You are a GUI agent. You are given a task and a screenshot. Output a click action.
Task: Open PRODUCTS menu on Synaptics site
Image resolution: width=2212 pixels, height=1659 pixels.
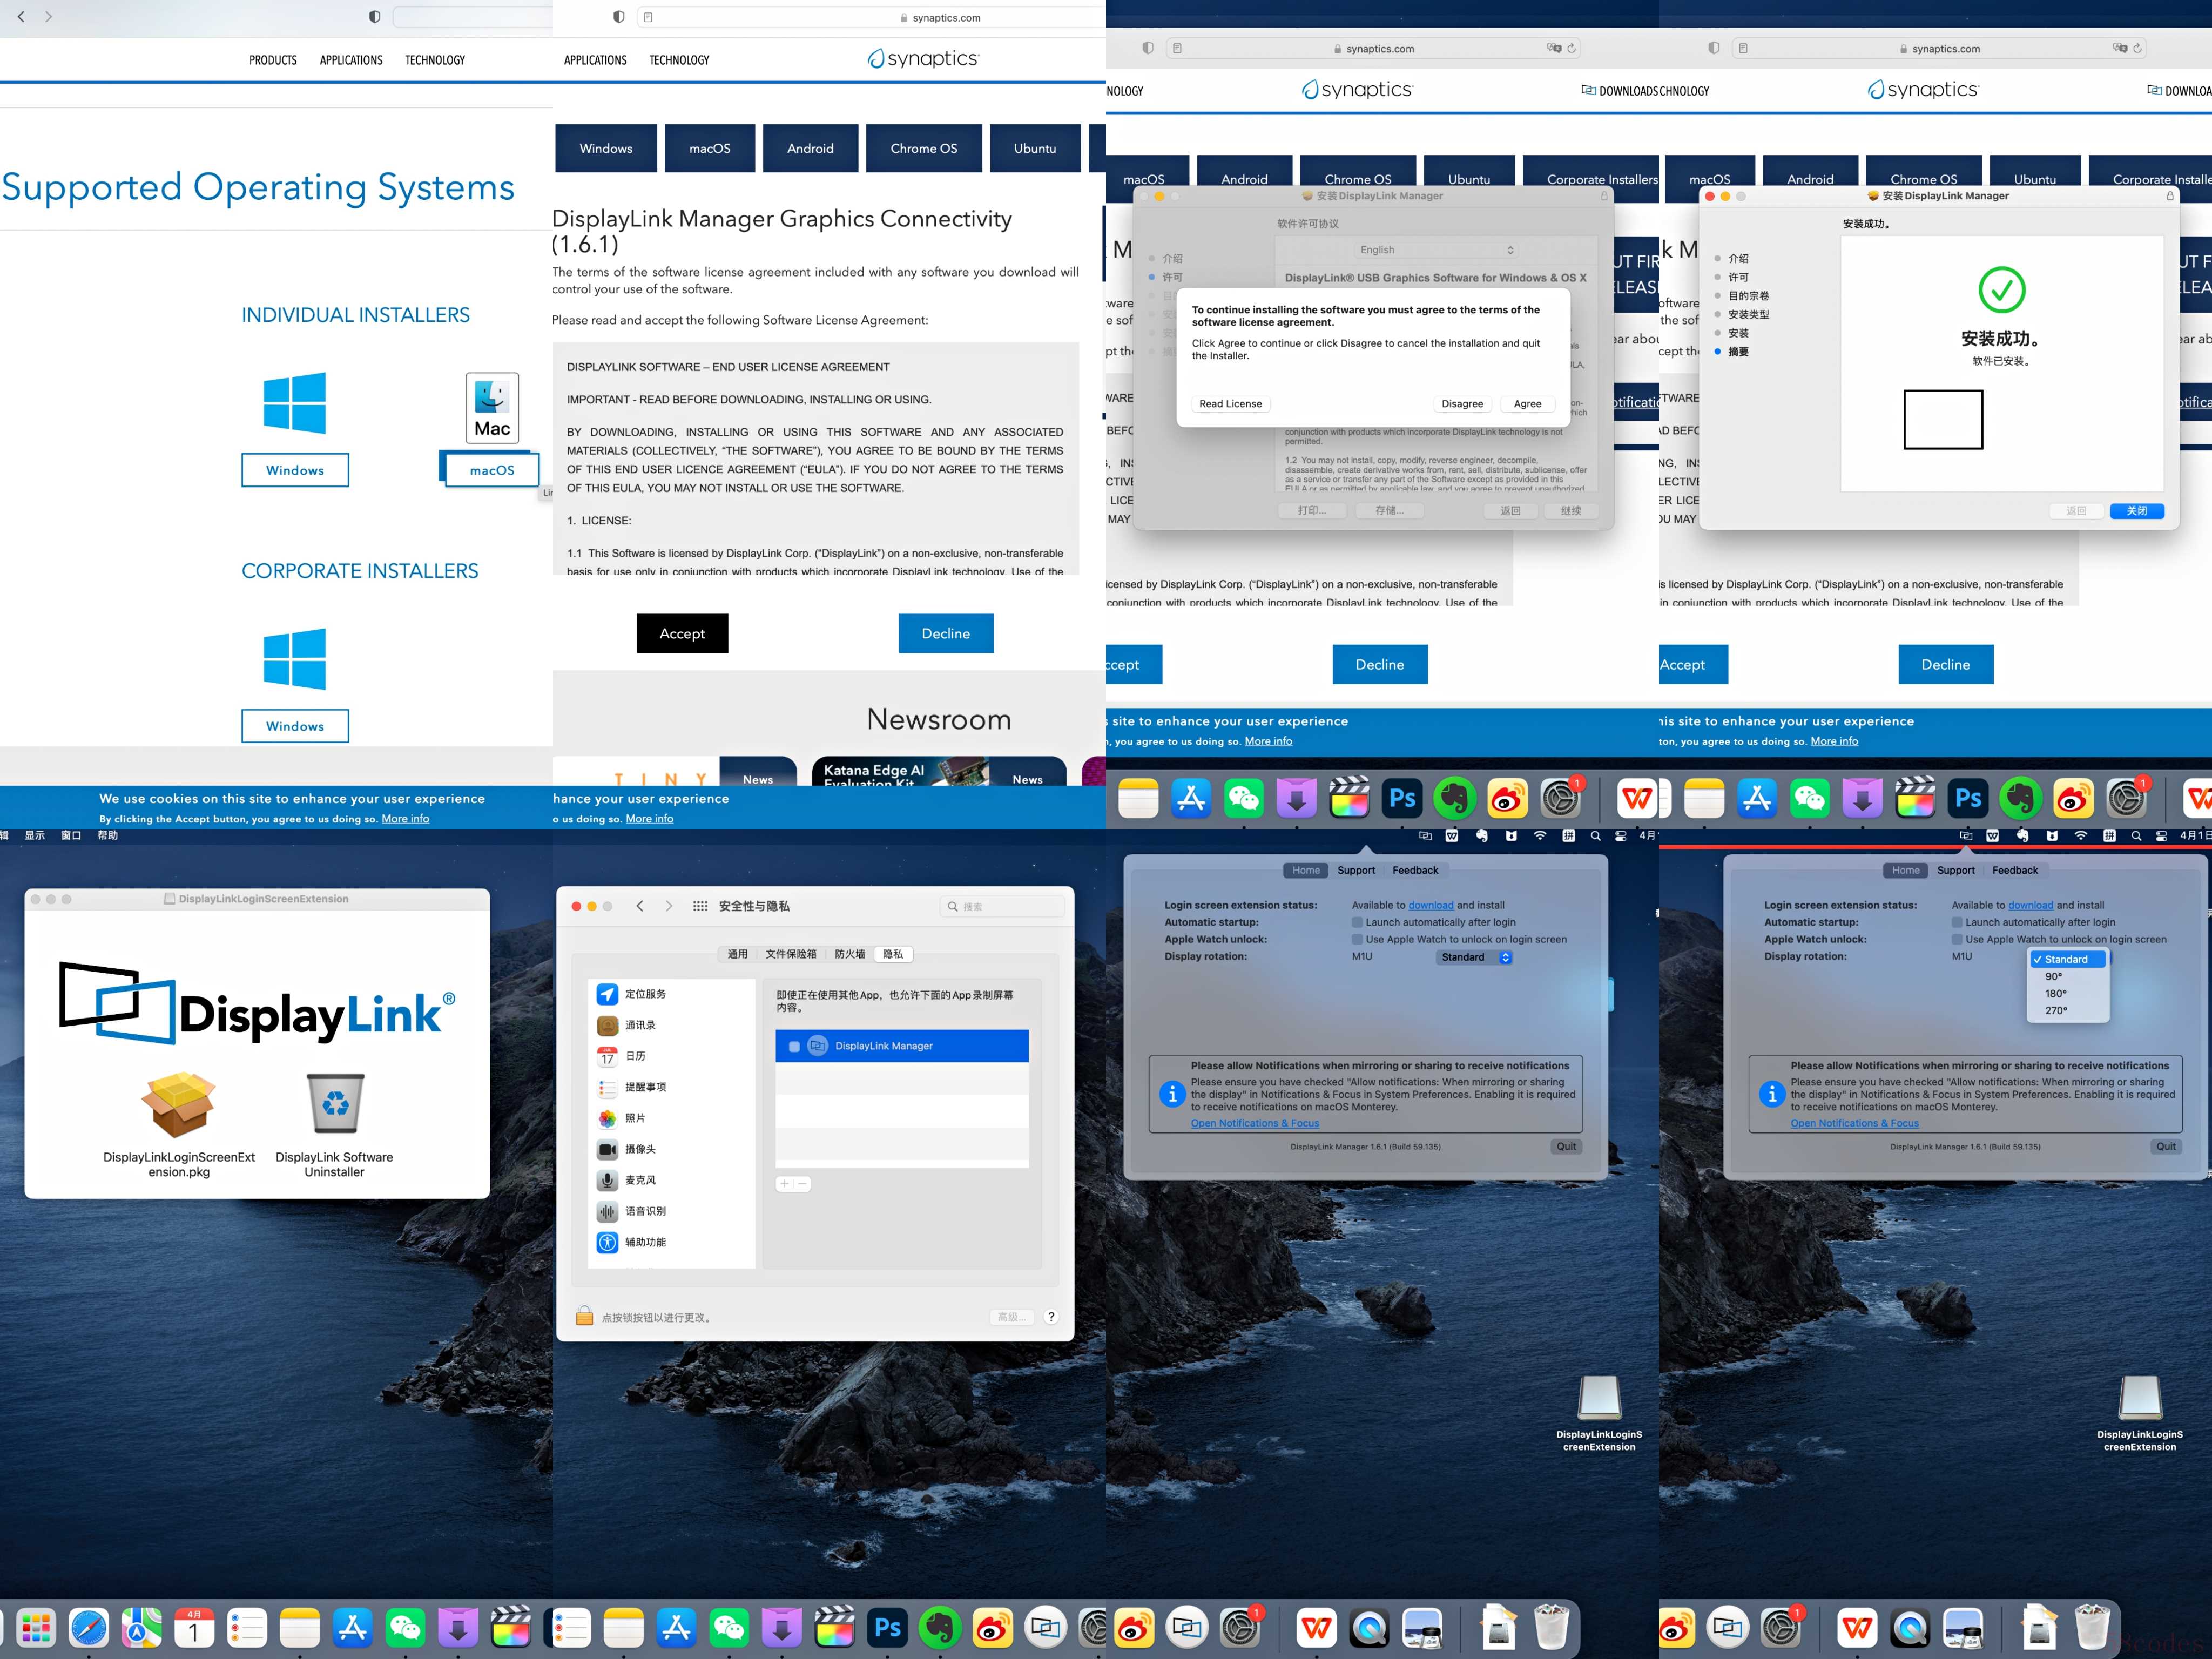tap(273, 60)
